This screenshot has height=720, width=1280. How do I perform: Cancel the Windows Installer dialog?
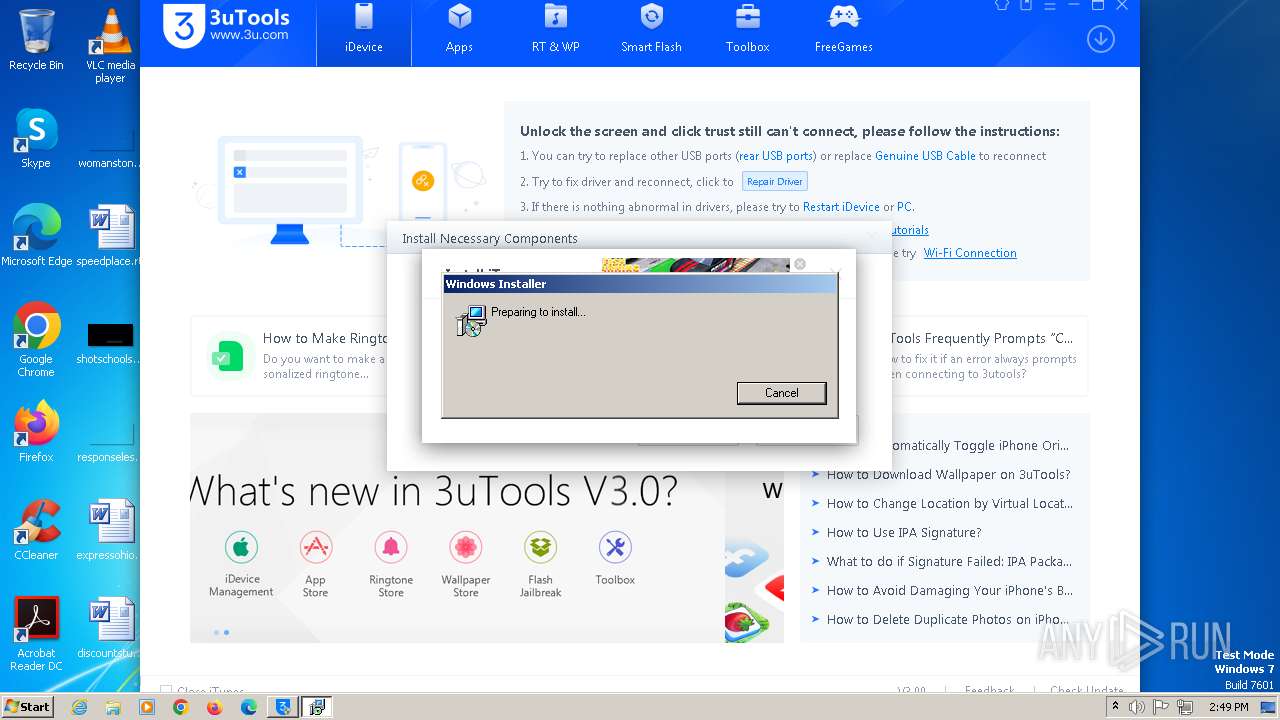point(781,393)
